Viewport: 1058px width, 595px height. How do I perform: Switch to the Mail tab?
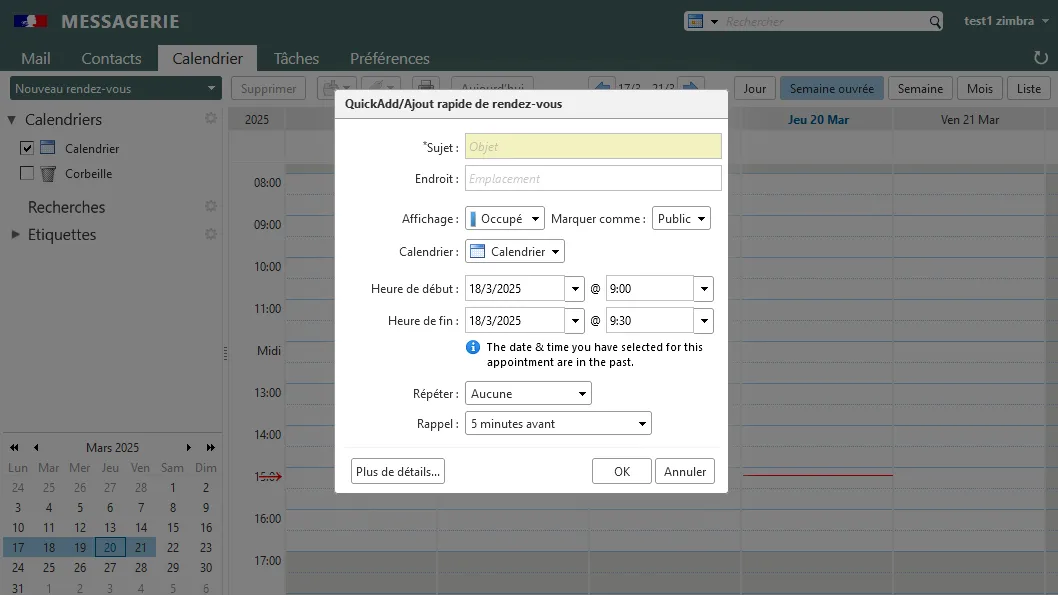pos(36,59)
